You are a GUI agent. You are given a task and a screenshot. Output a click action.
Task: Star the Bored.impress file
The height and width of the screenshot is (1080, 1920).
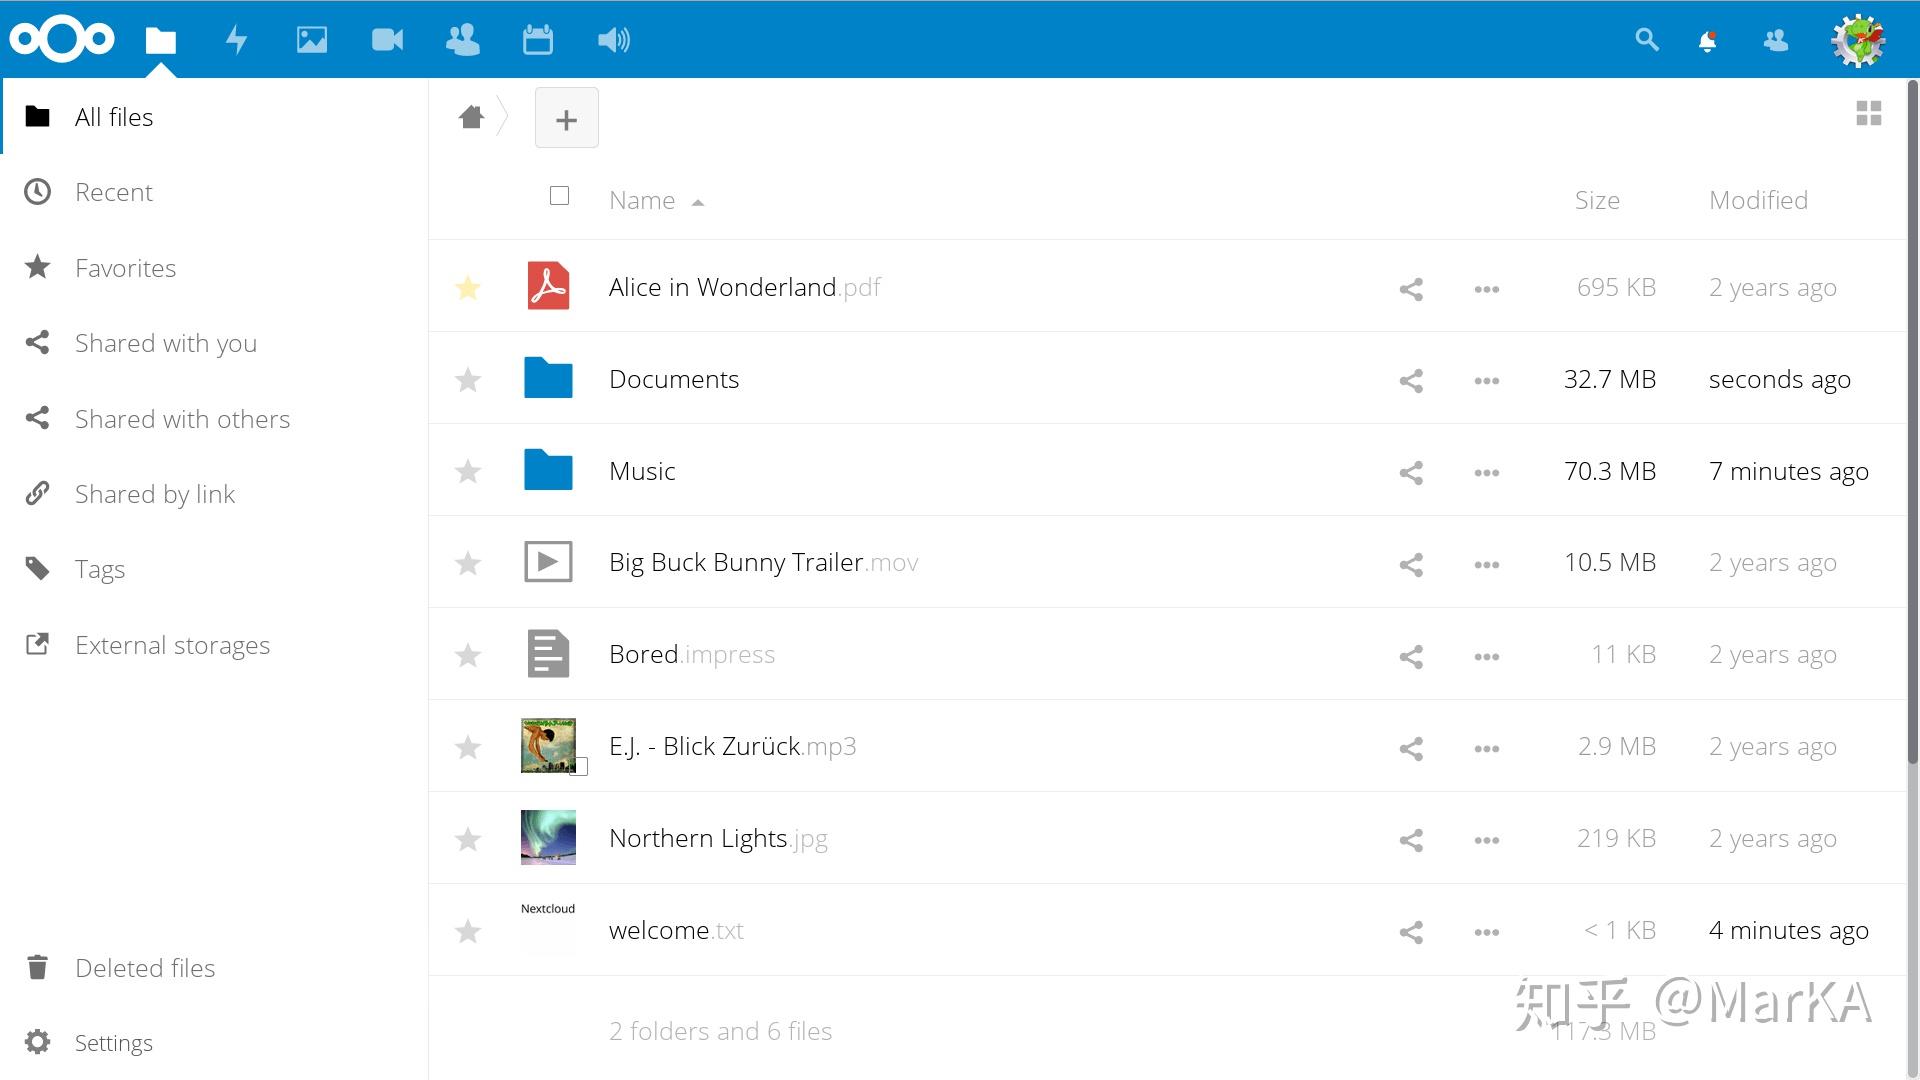pos(468,655)
